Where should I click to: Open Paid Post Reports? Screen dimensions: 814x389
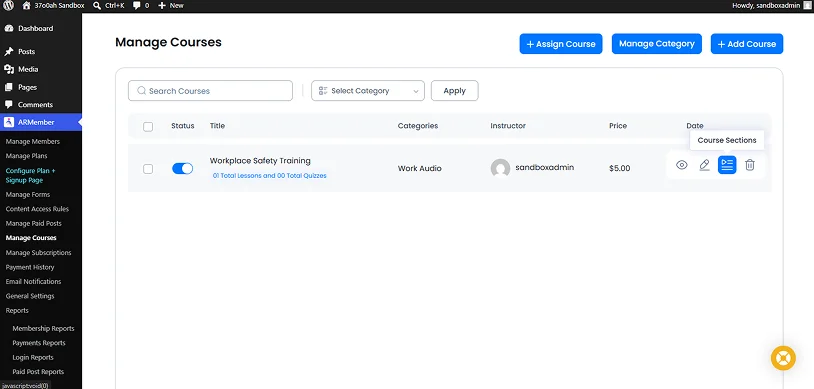[x=38, y=372]
